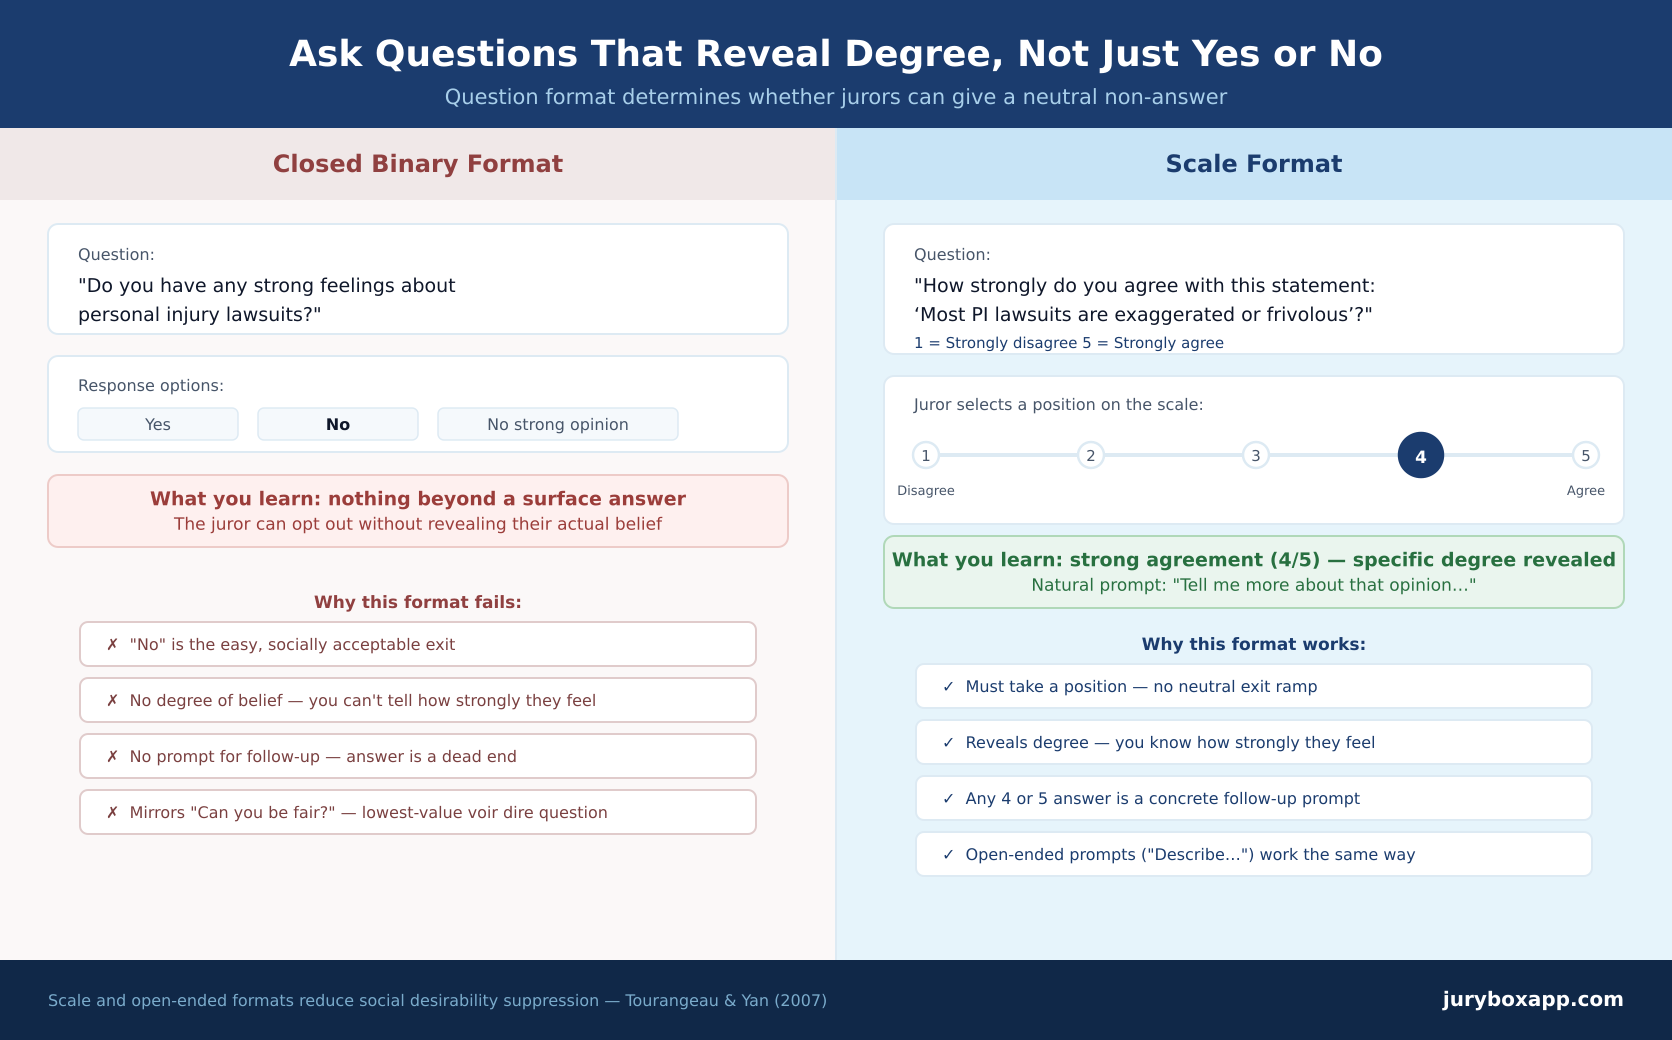Click the 'Reveals degree' row
The width and height of the screenshot is (1672, 1040).
1254,742
